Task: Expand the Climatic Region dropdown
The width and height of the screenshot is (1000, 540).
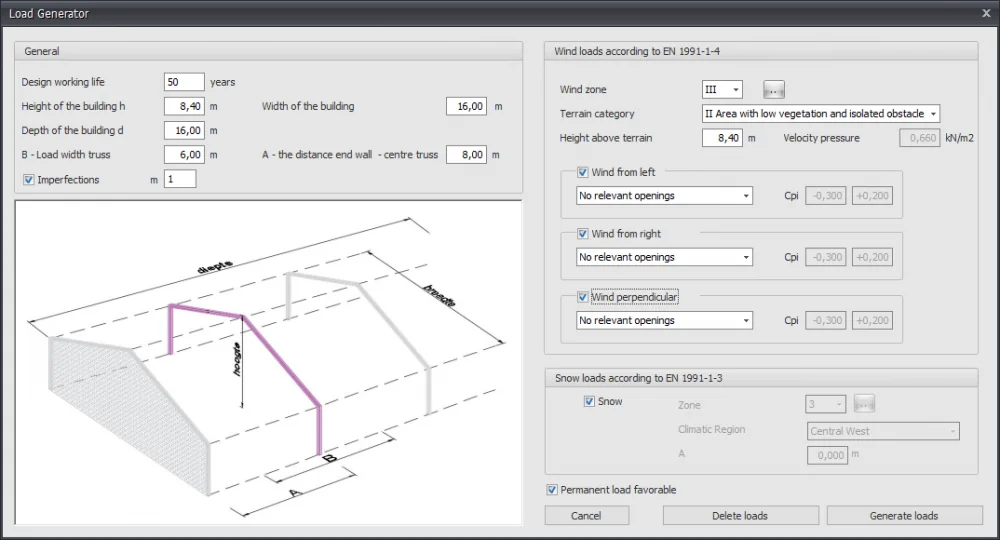Action: pos(883,431)
